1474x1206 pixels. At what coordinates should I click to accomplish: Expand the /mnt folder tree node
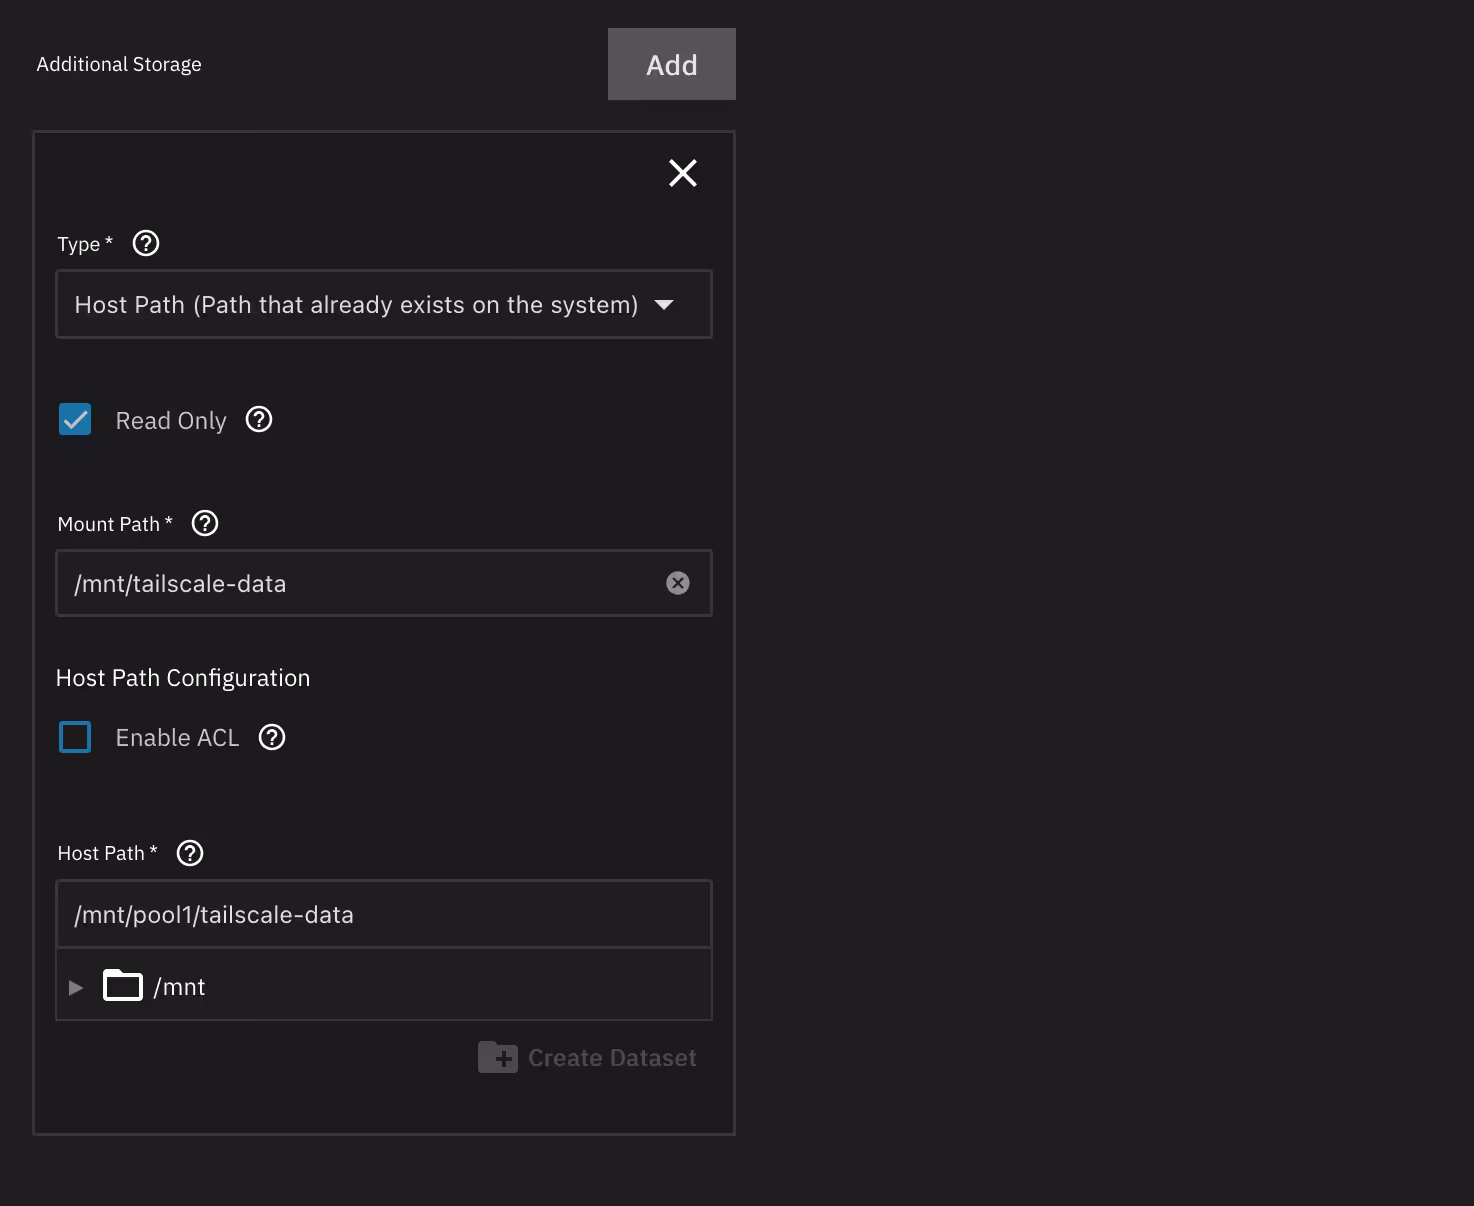pyautogui.click(x=76, y=988)
